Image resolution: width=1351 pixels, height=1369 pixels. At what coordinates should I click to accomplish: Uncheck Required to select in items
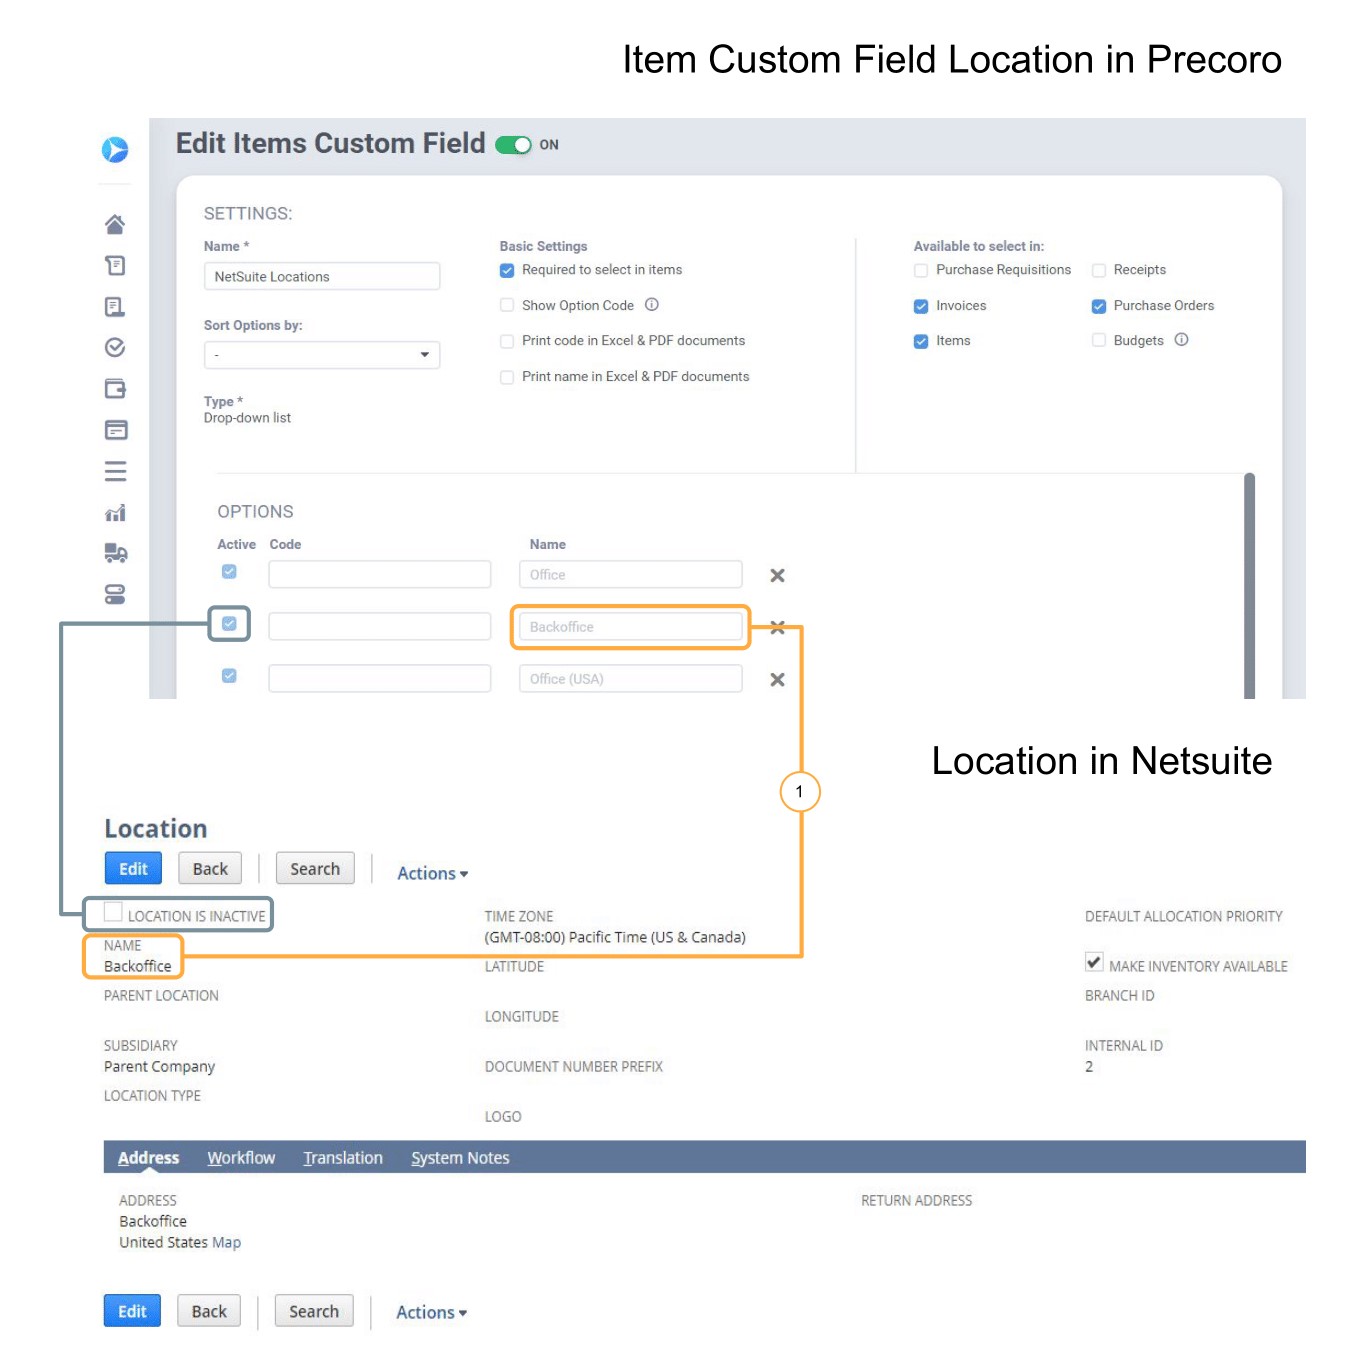507,270
